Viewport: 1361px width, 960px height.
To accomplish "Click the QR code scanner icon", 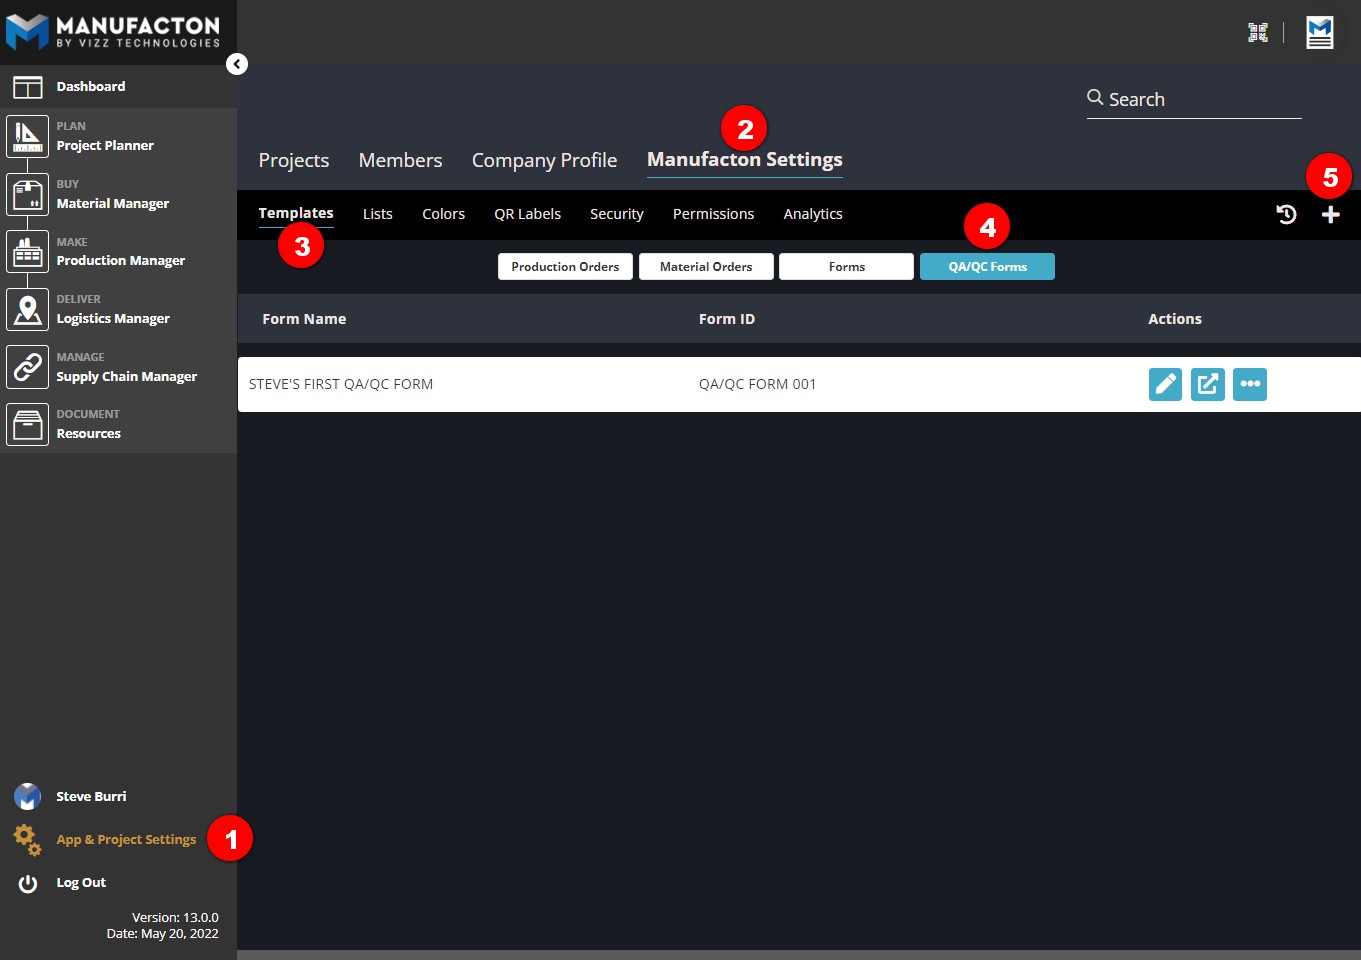I will coord(1258,33).
